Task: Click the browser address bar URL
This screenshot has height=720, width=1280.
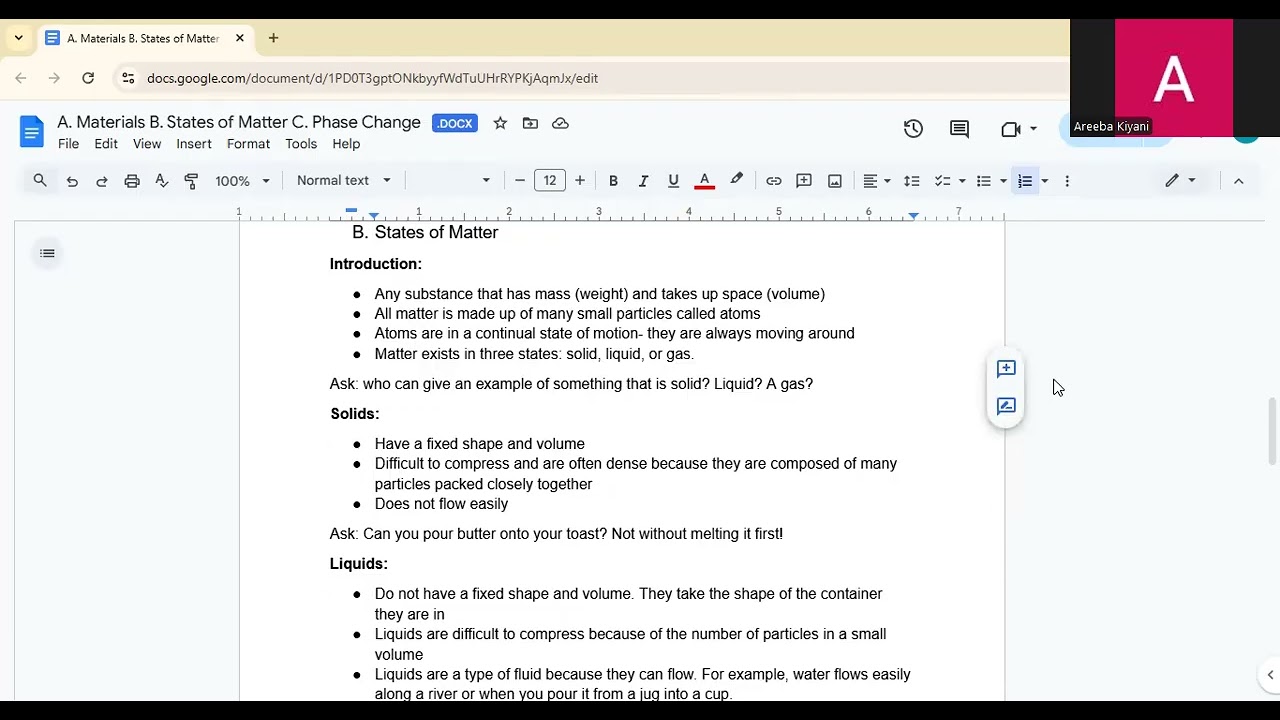Action: 372,78
